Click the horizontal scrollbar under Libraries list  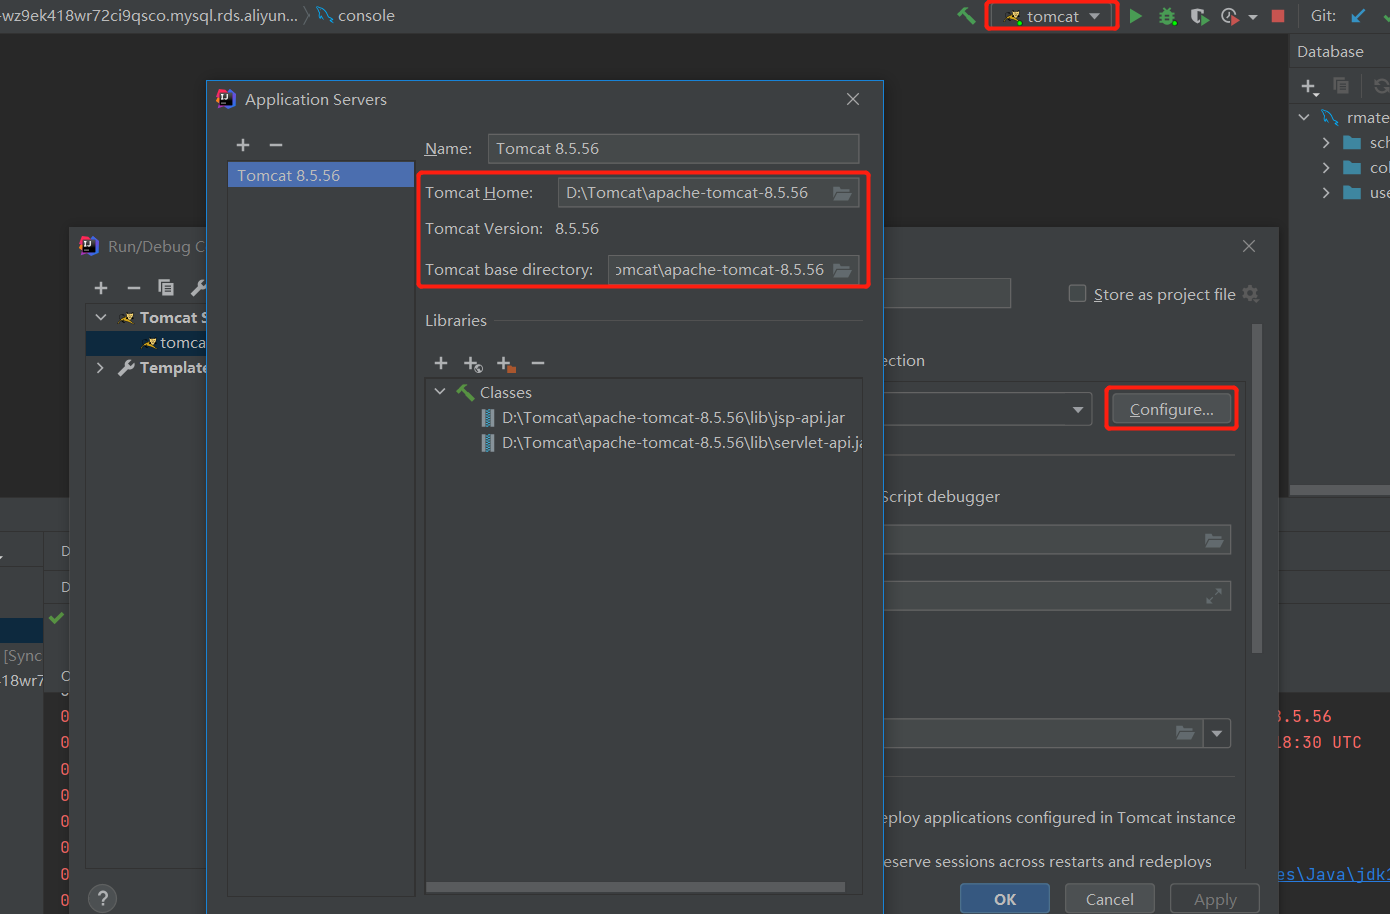tap(636, 887)
